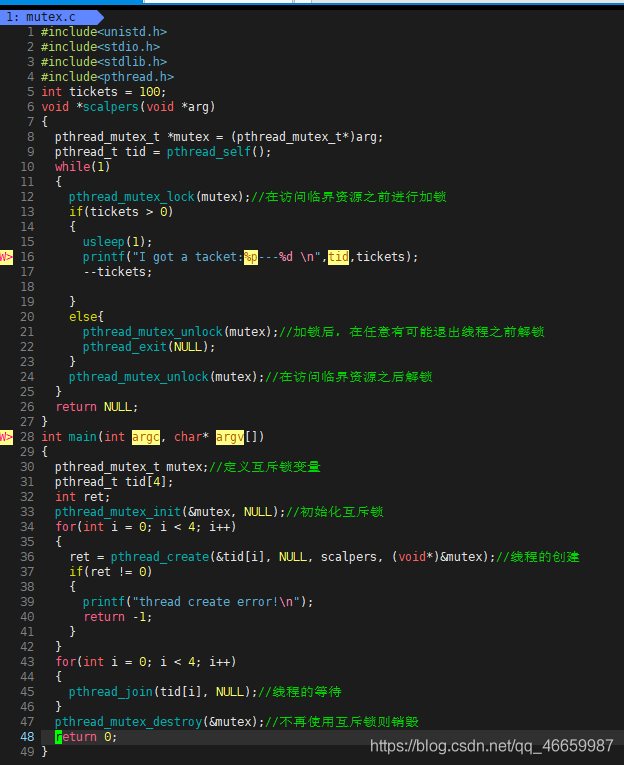624x765 pixels.
Task: Click the tickets argument on line 16
Action: [381, 257]
